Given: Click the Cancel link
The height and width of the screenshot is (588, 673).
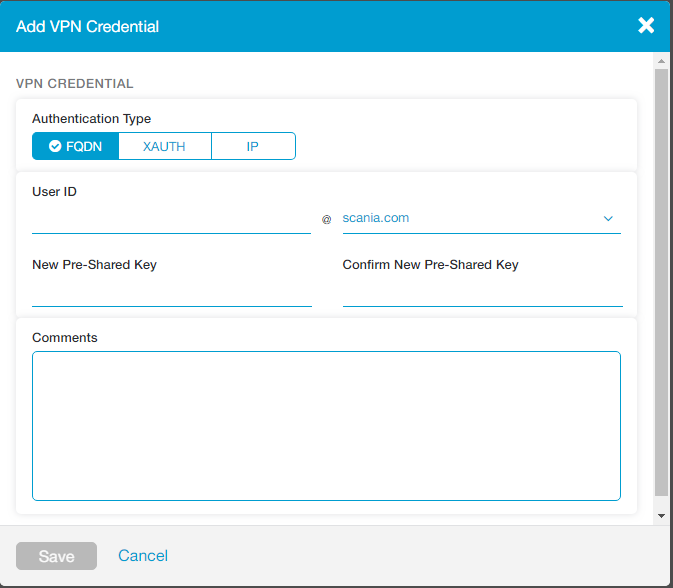Looking at the screenshot, I should [x=143, y=556].
